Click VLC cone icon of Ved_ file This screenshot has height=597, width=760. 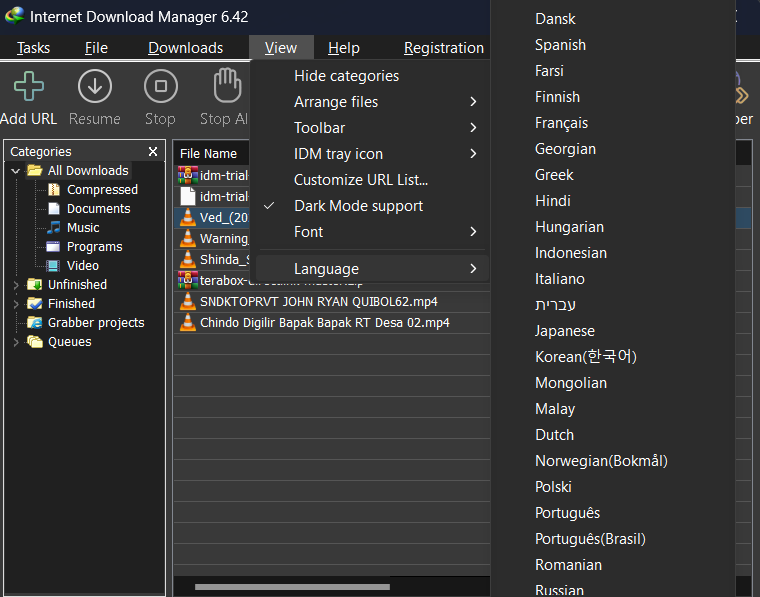(188, 218)
